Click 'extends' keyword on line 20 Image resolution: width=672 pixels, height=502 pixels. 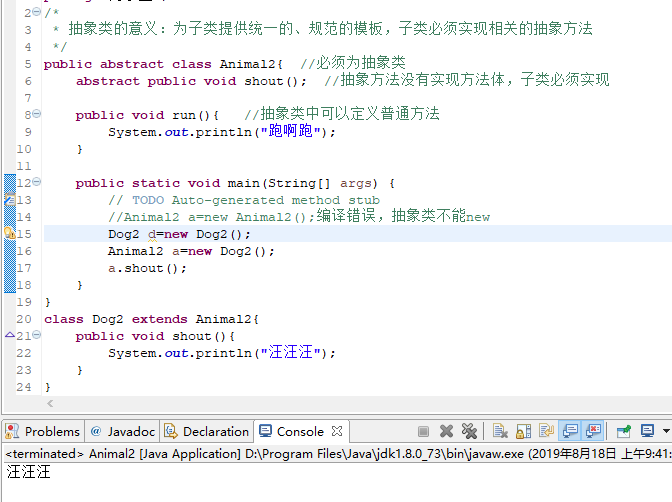159,320
